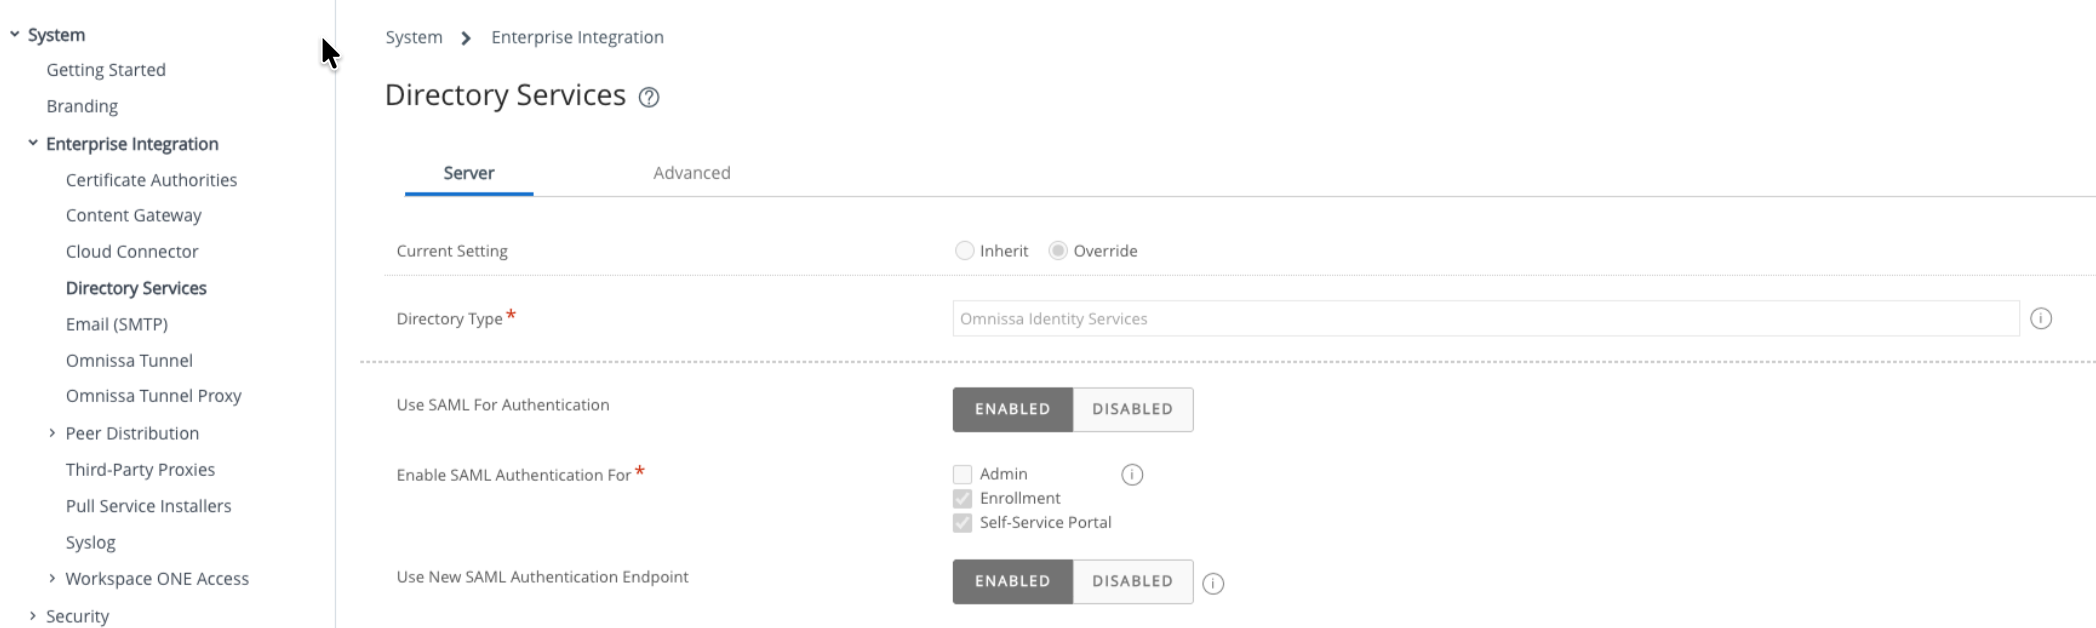Screen dimensions: 2096x628
Task: Disable Use SAML For Authentication
Action: (x=1131, y=409)
